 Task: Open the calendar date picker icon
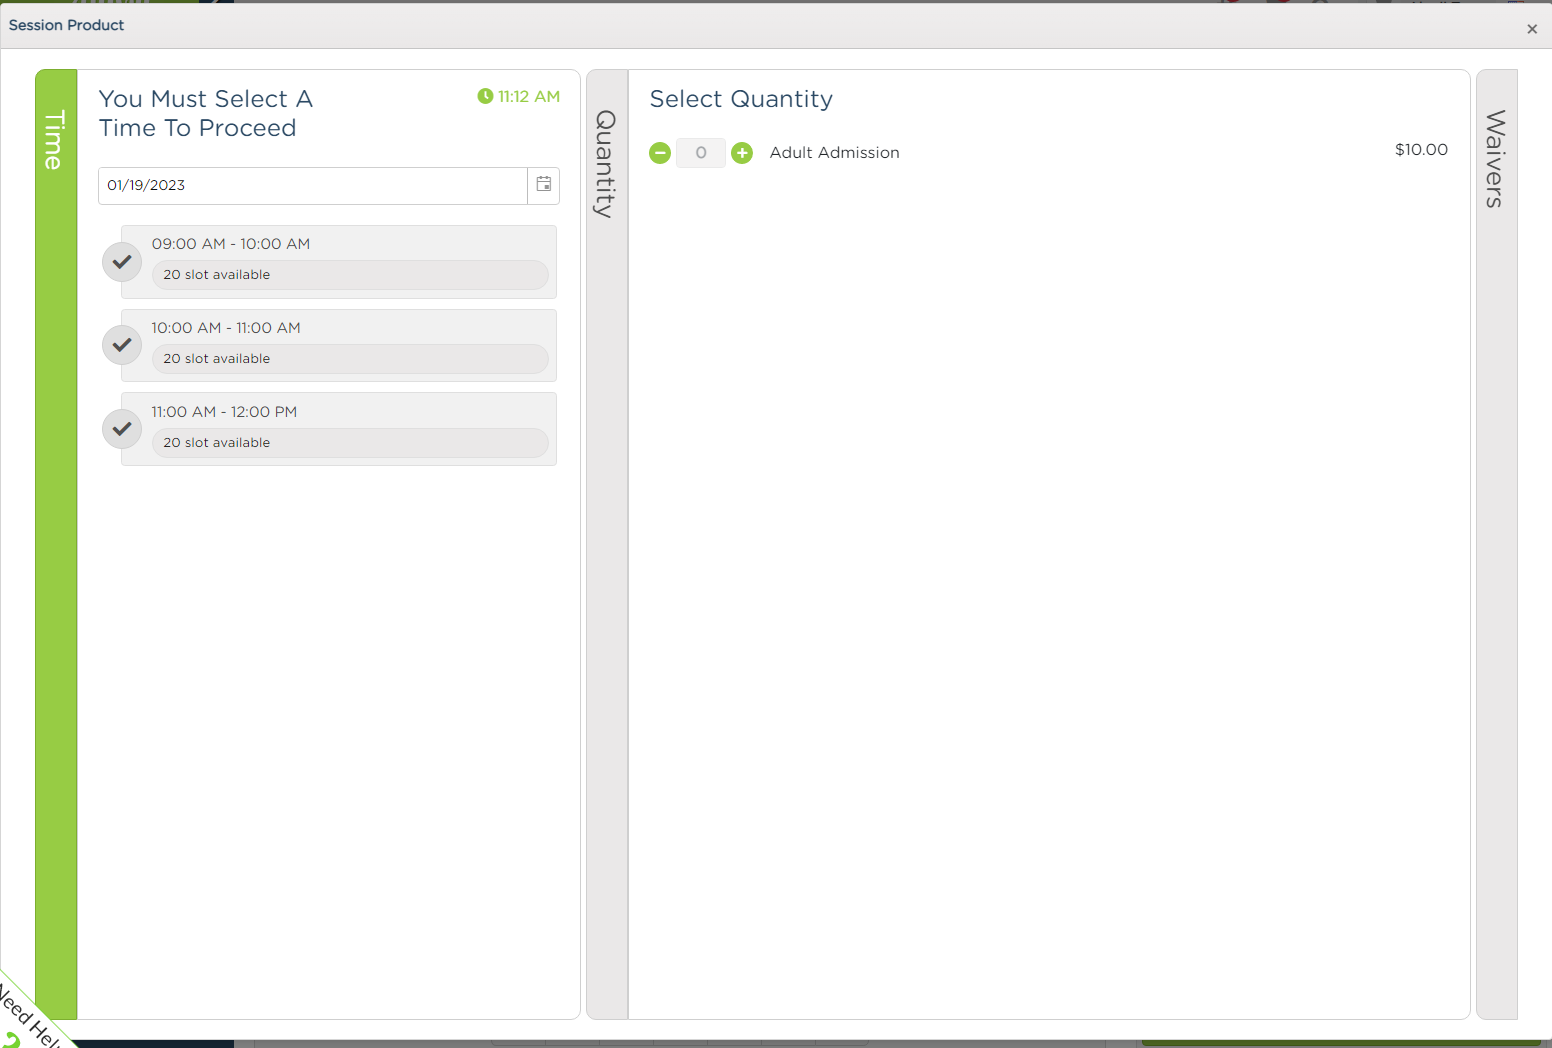[x=543, y=185]
